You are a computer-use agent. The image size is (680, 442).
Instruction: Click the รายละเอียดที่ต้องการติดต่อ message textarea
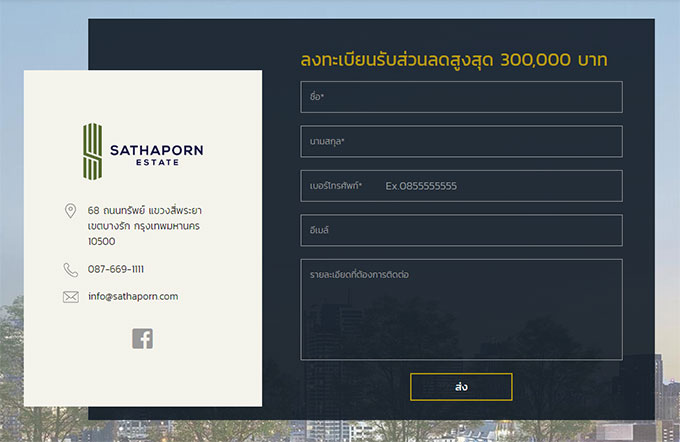(461, 310)
